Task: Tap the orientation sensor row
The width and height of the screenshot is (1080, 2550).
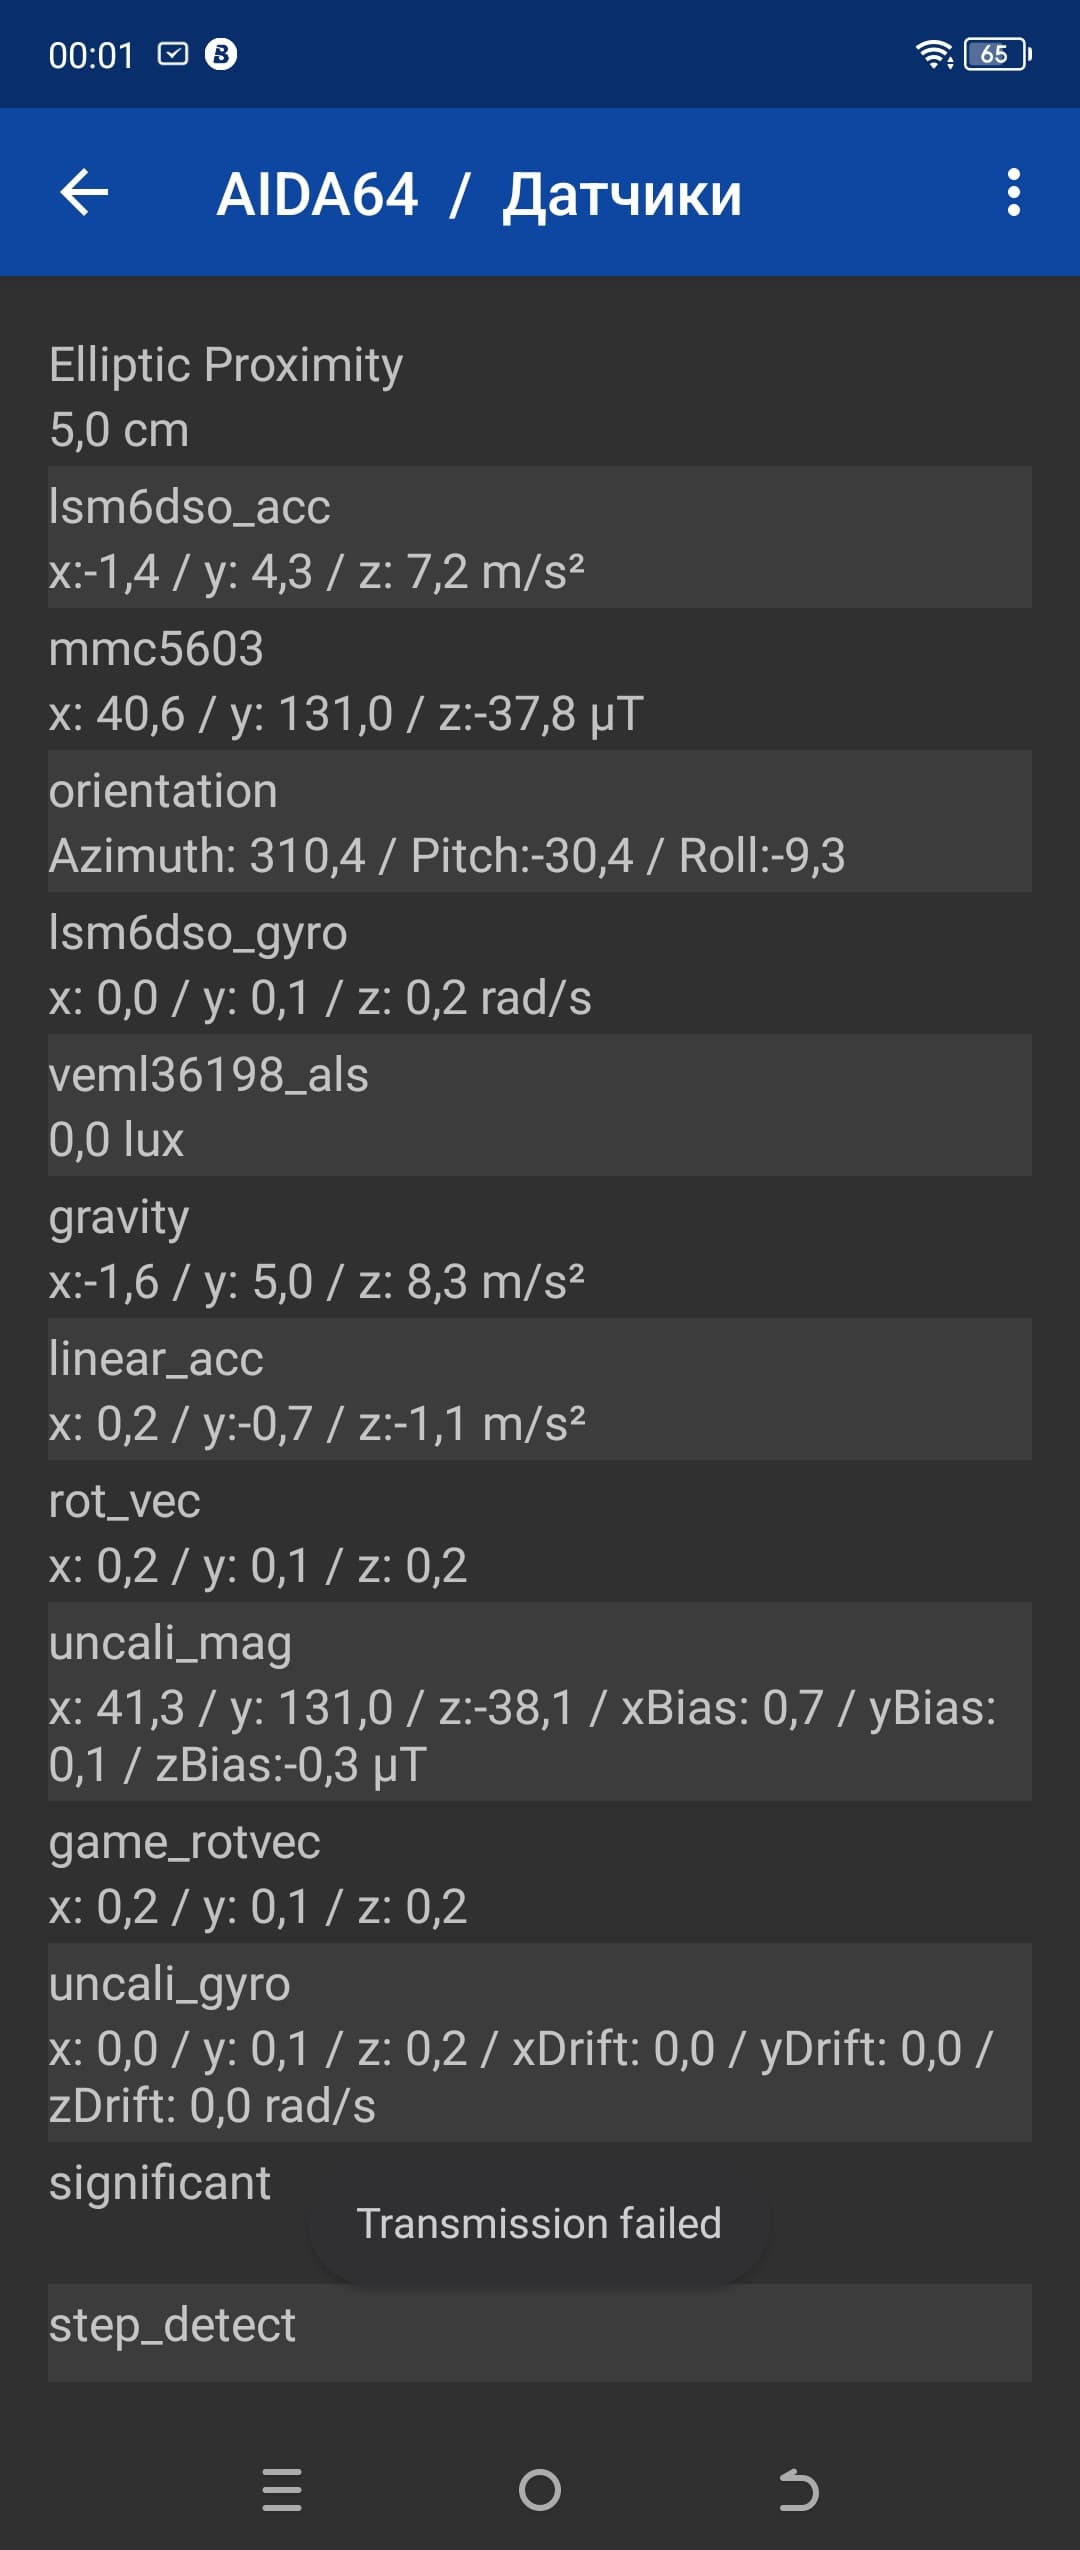Action: [x=539, y=822]
